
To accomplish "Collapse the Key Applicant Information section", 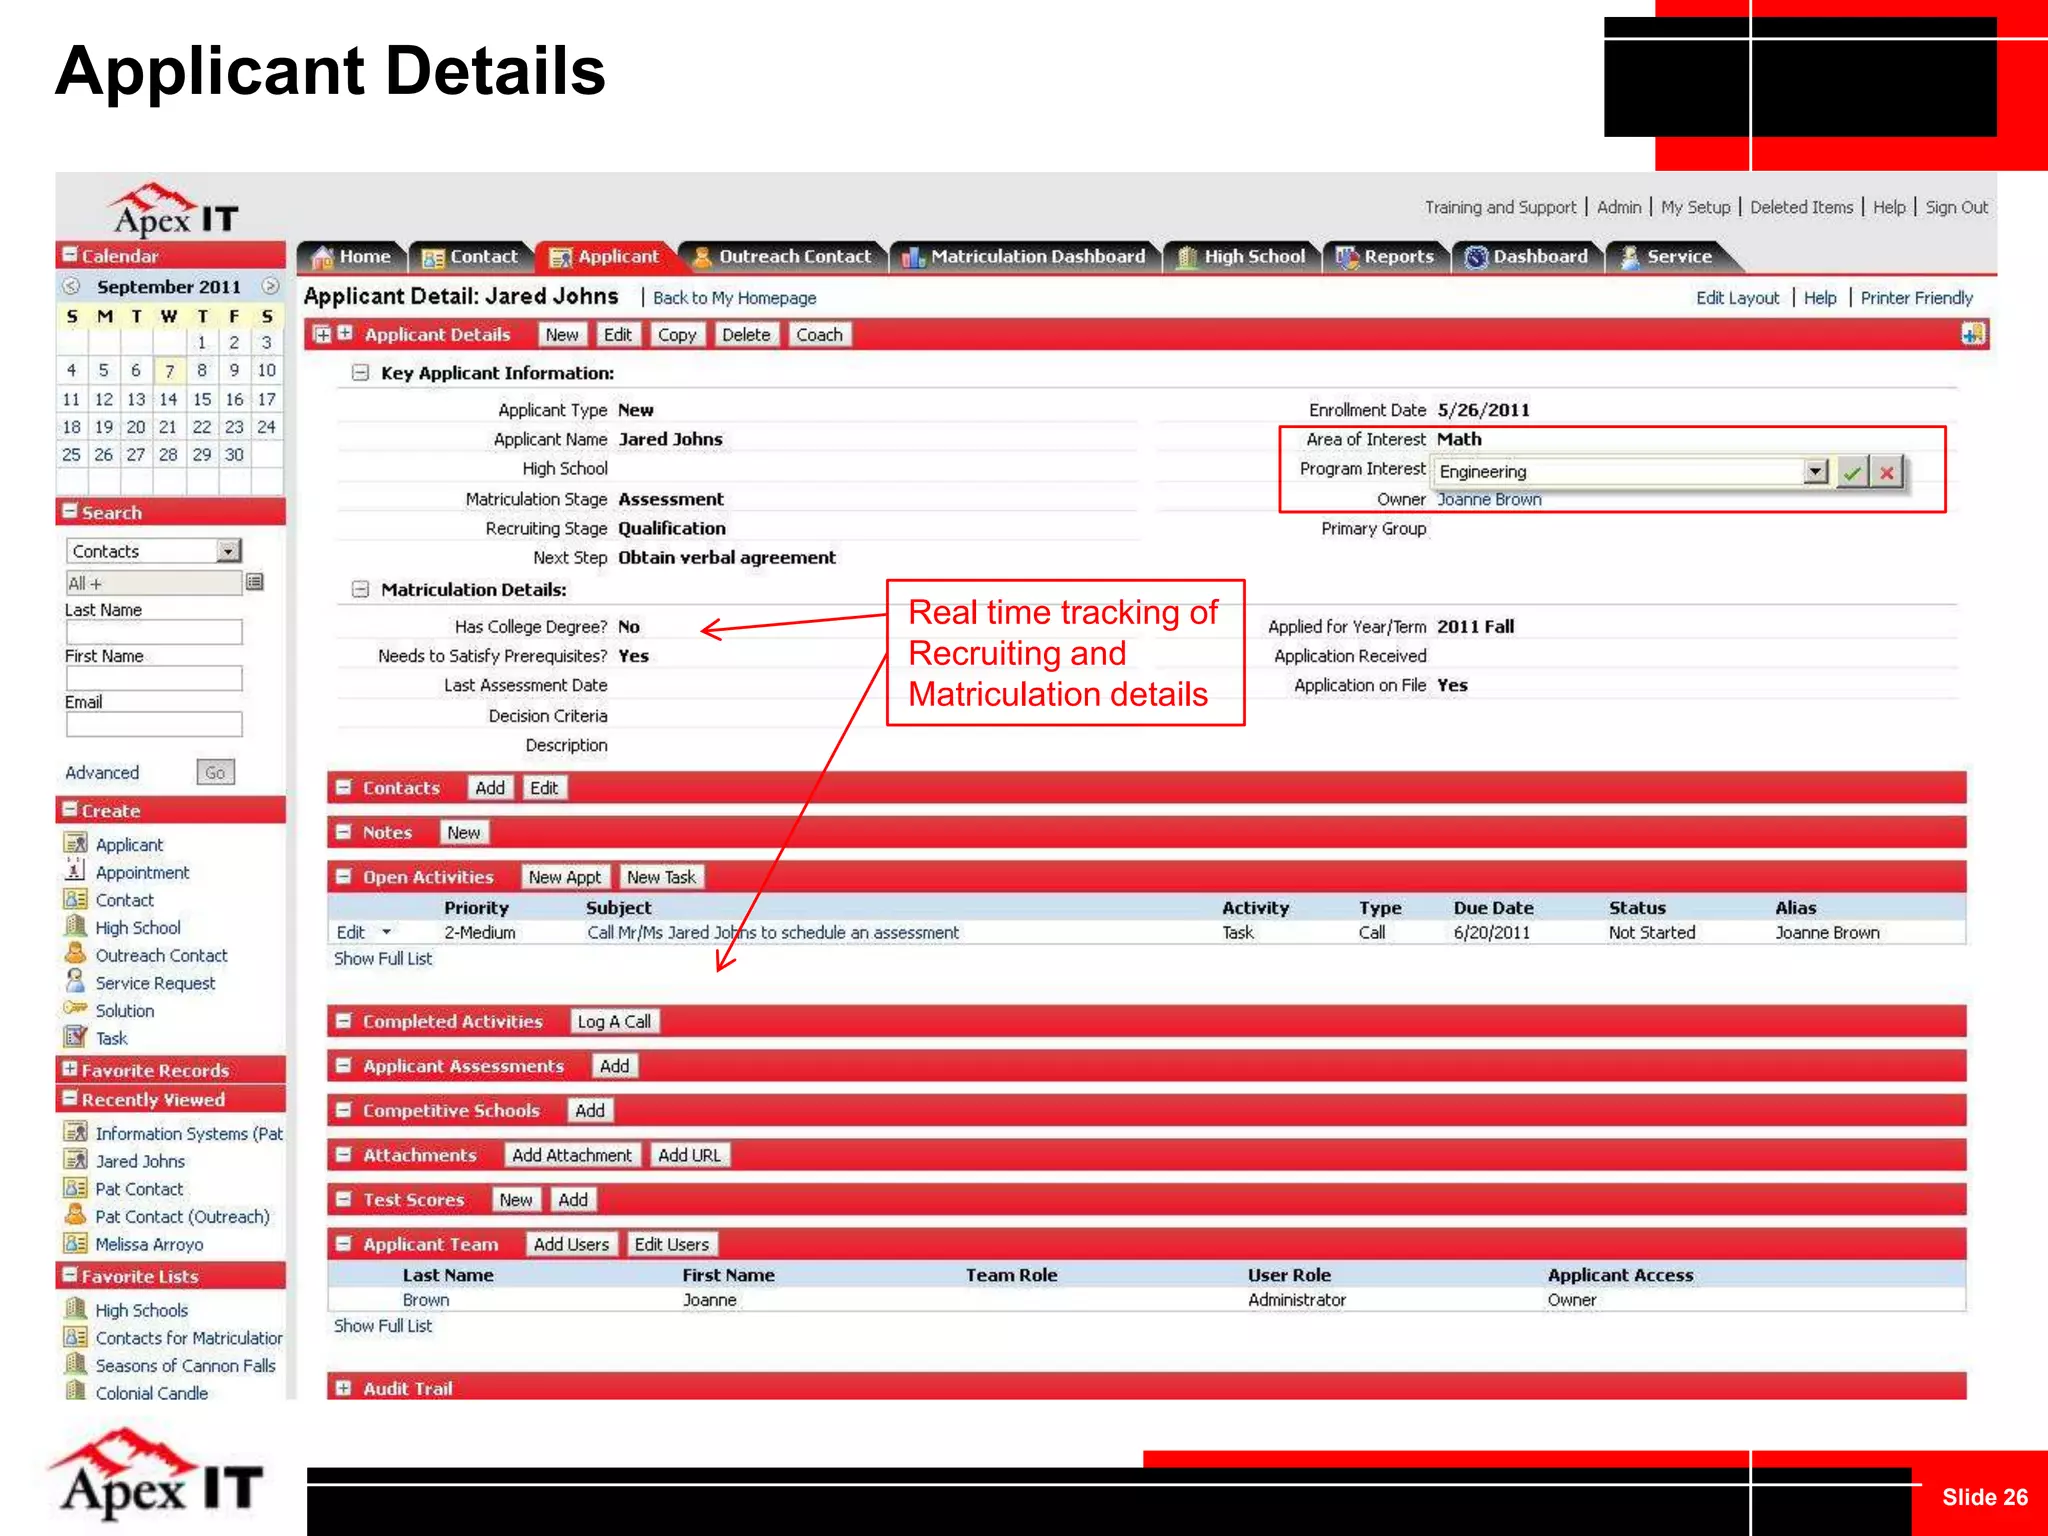I will click(360, 373).
